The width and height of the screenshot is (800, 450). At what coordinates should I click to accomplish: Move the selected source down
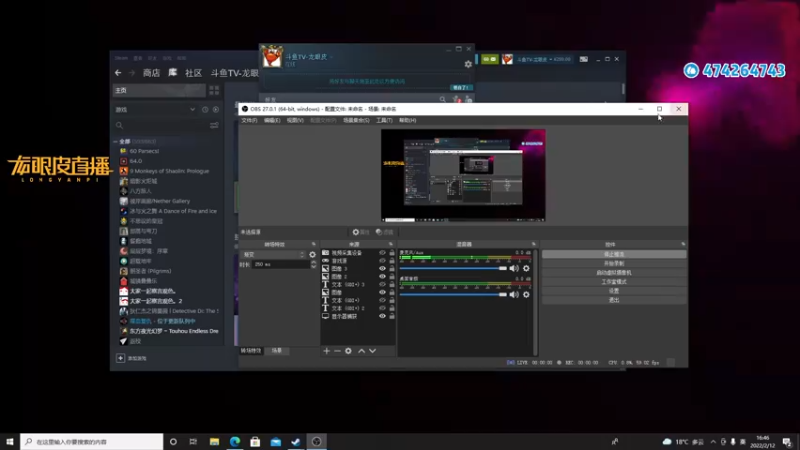coord(372,351)
